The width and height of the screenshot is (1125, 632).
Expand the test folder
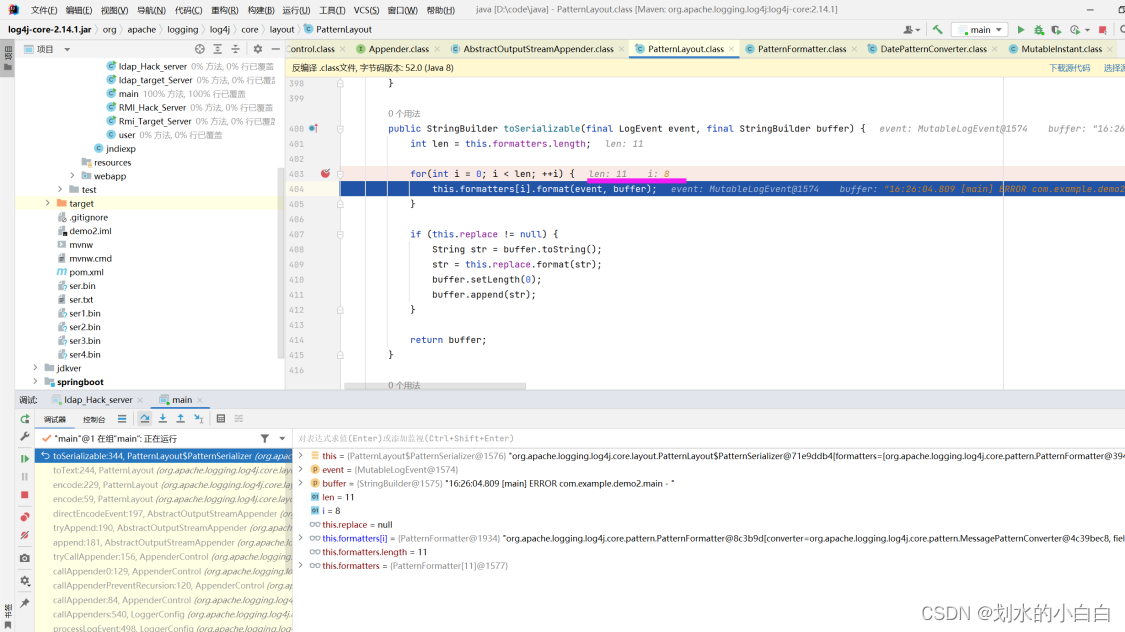pos(60,189)
